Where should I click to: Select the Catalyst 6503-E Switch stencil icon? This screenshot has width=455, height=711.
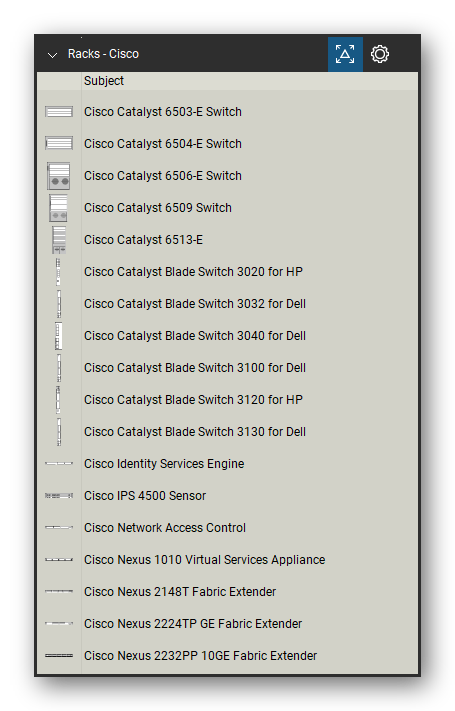[59, 112]
